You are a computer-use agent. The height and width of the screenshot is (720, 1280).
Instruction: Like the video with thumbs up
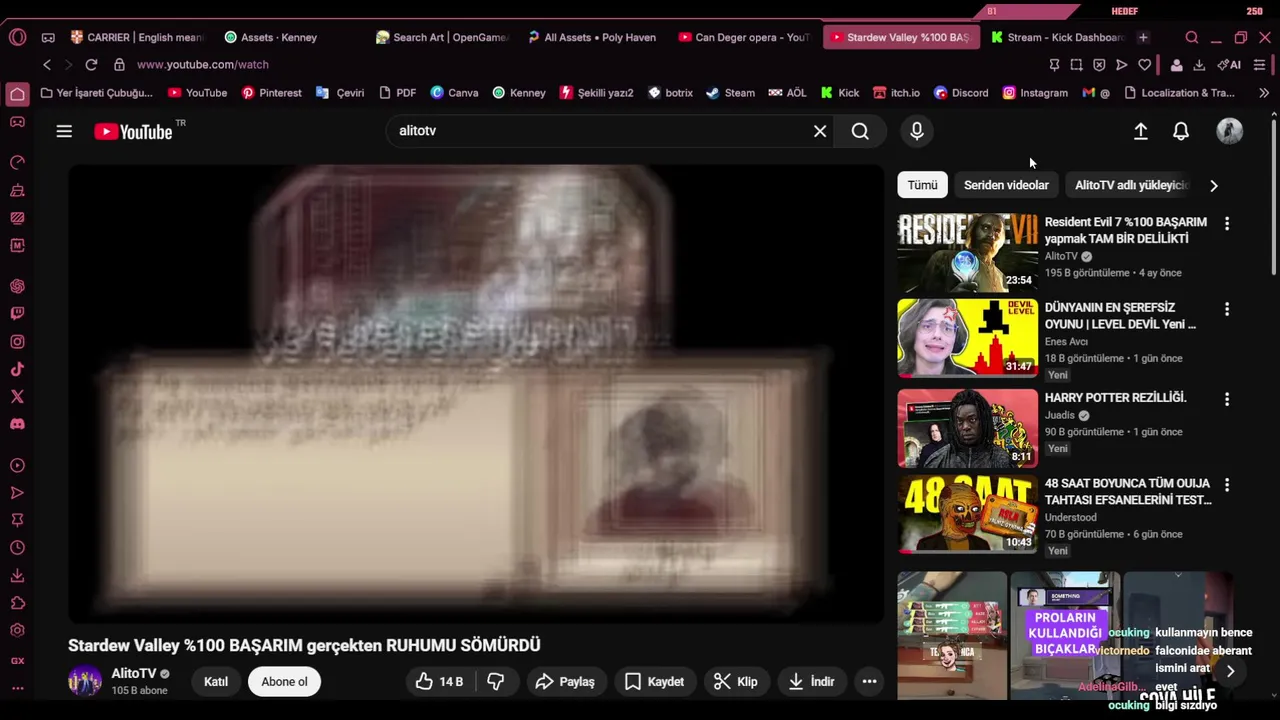click(x=440, y=682)
